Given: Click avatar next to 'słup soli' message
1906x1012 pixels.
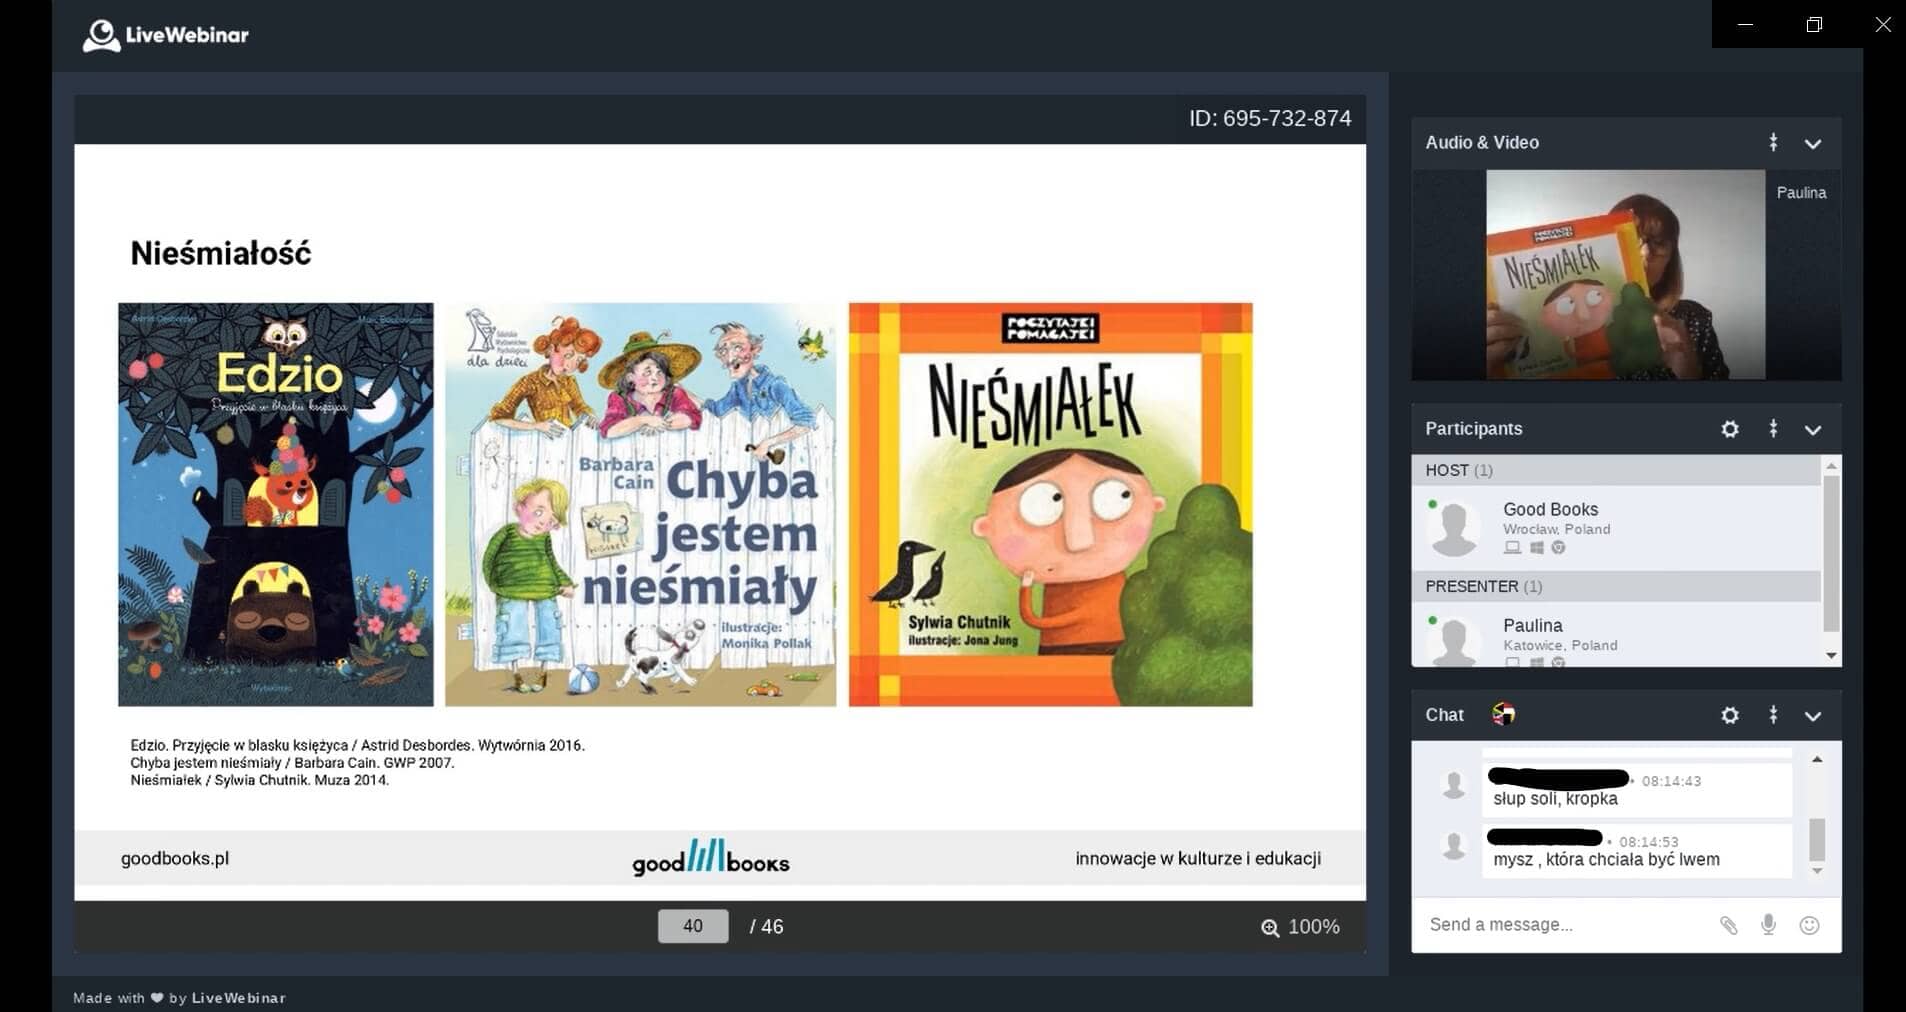Looking at the screenshot, I should point(1454,785).
